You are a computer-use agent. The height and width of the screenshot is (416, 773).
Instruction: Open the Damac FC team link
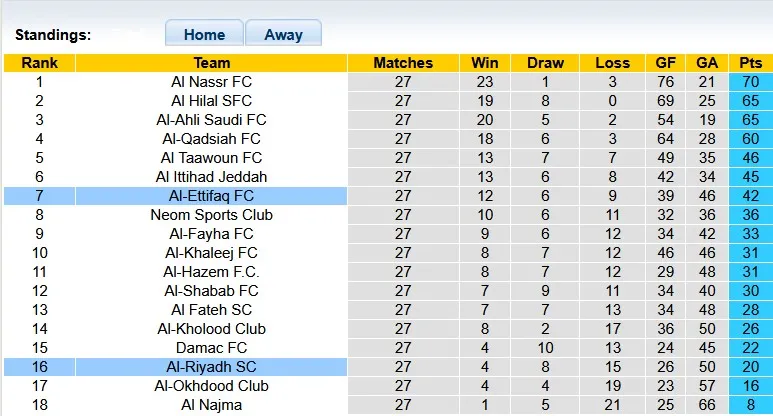coord(211,348)
